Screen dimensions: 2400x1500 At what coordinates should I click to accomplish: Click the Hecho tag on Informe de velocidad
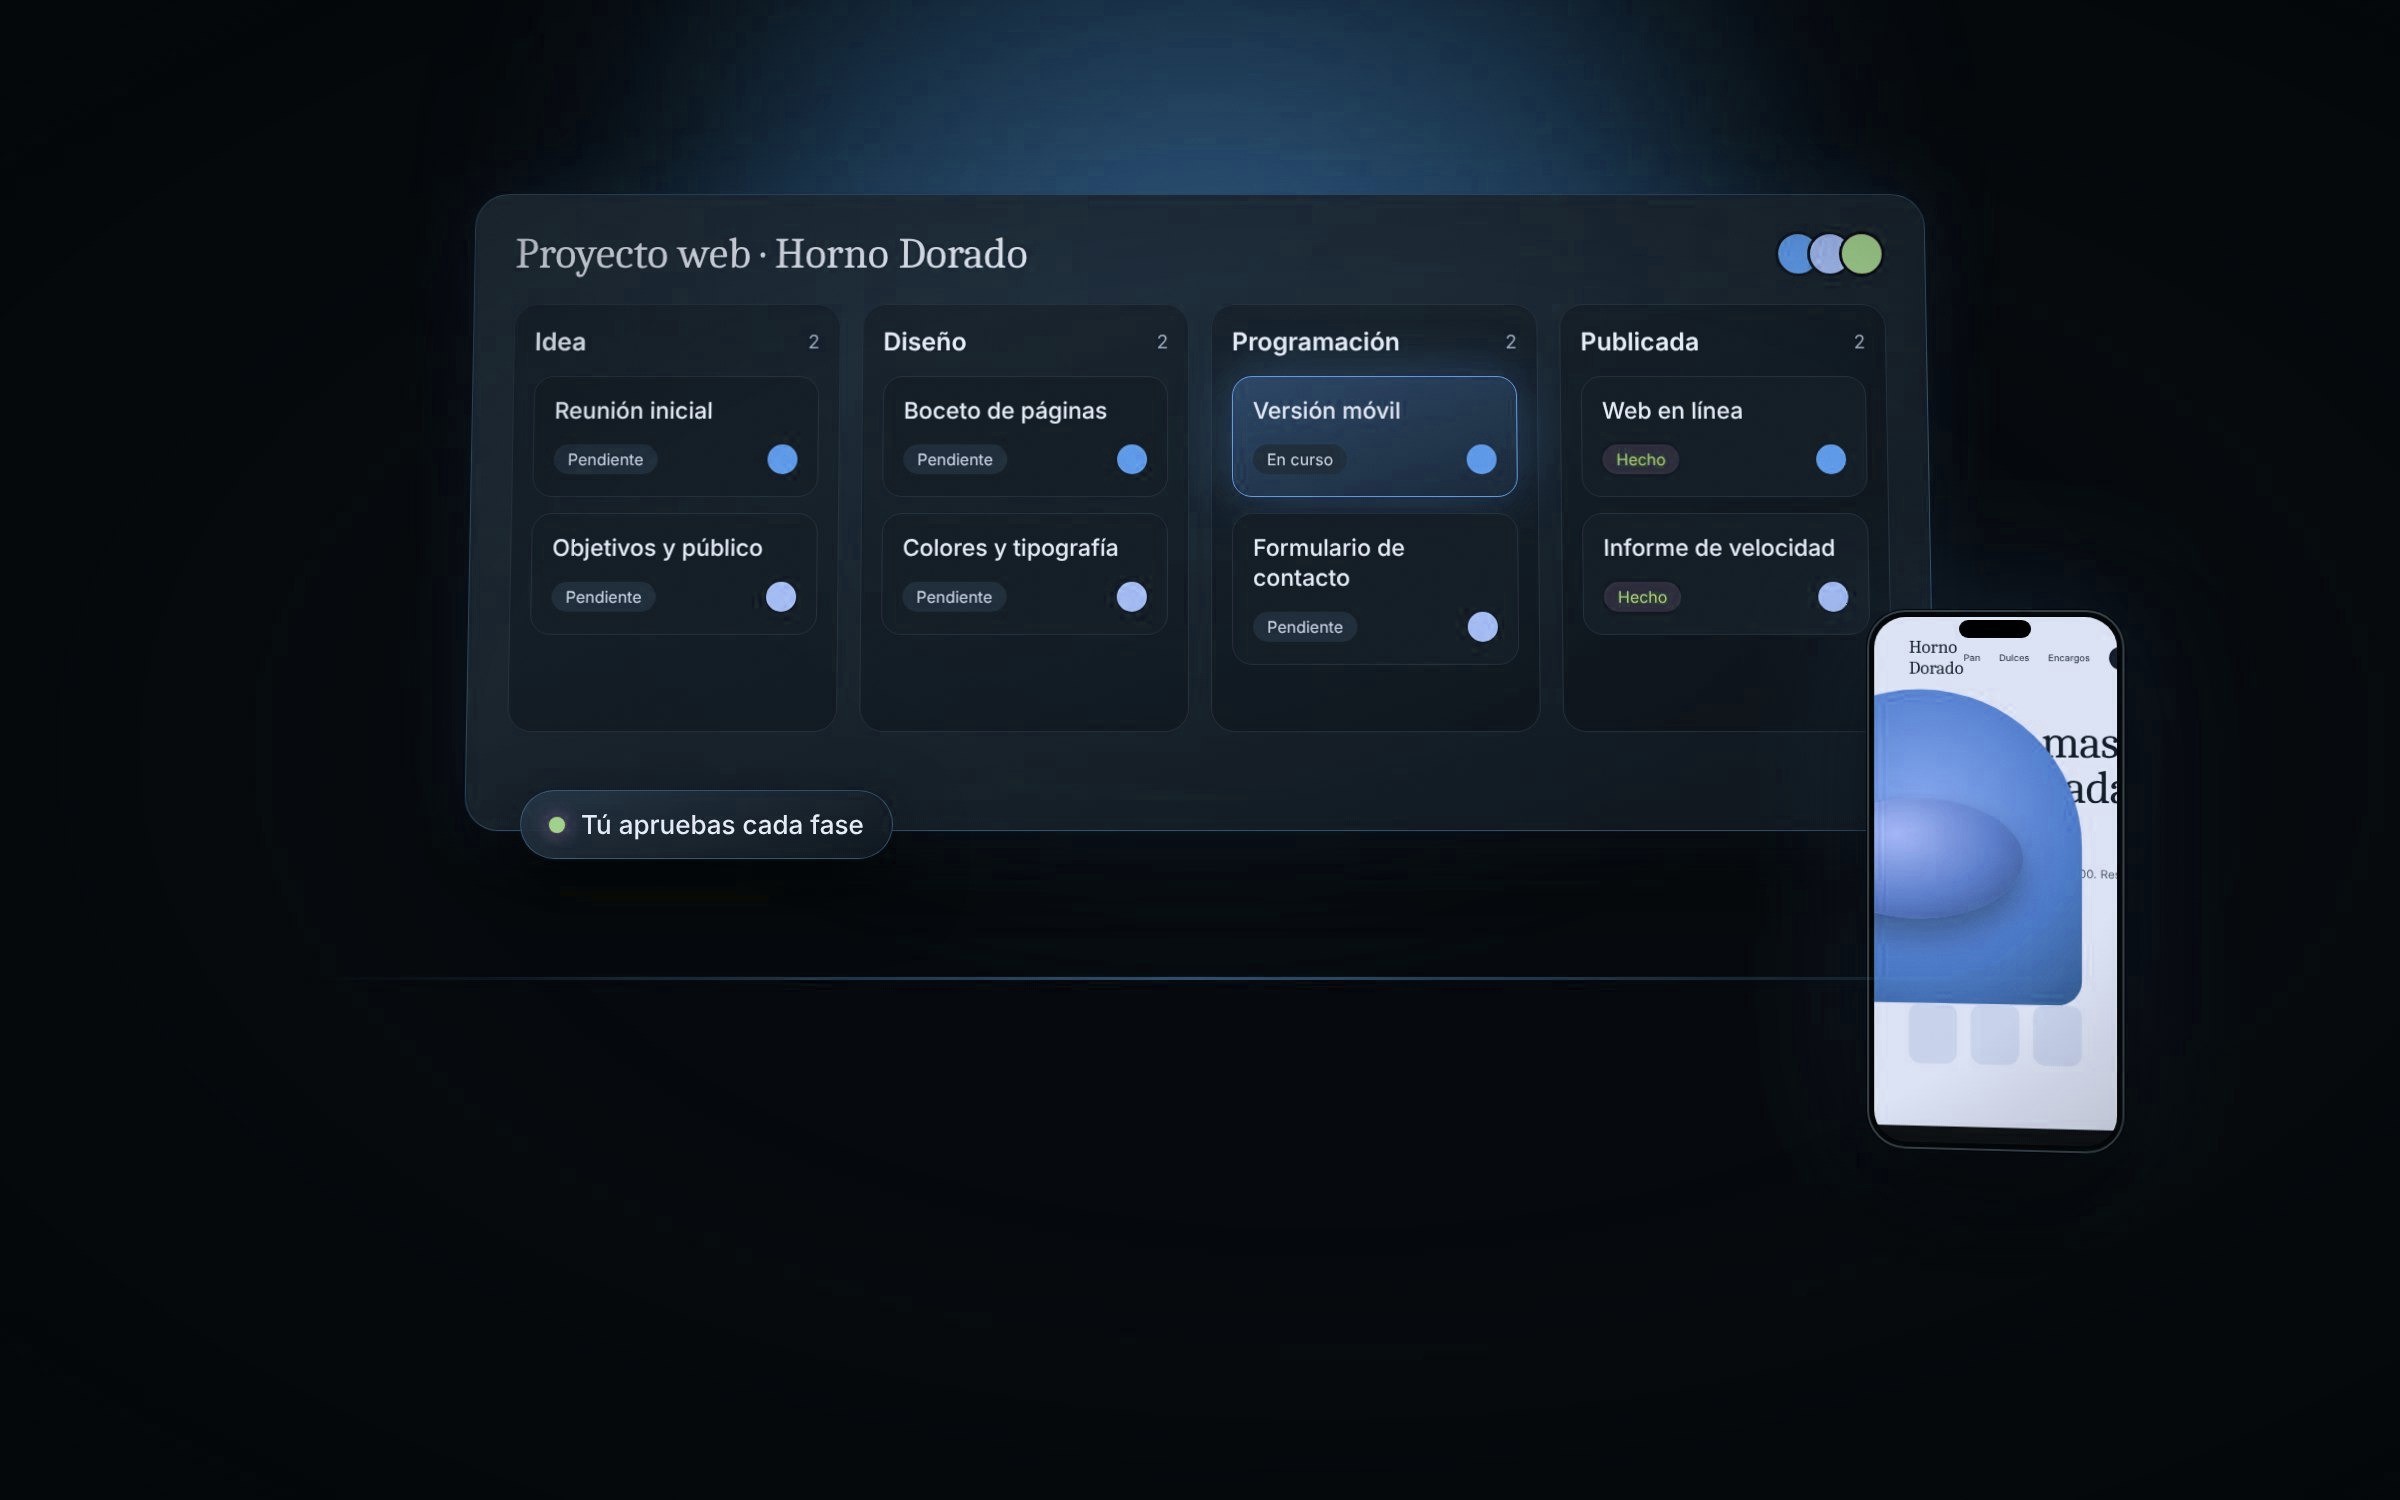tap(1642, 597)
